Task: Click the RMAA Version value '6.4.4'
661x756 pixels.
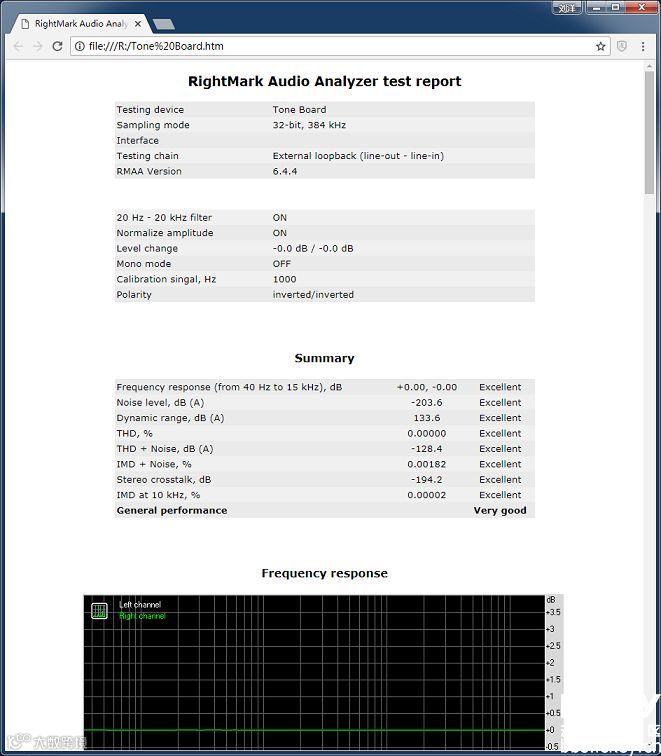Action: 285,171
